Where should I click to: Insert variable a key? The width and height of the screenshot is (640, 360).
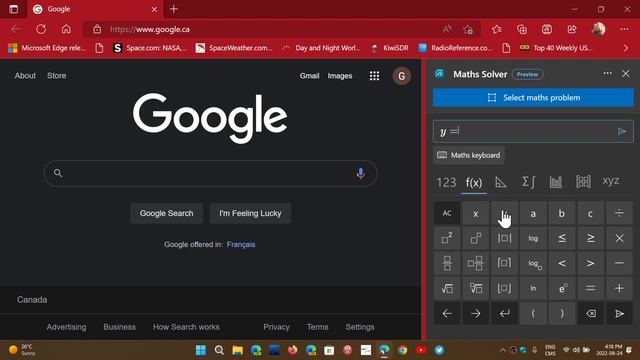click(x=533, y=213)
